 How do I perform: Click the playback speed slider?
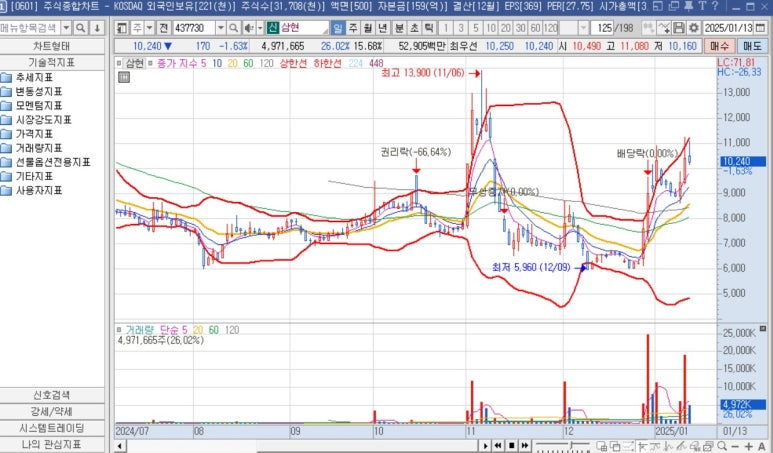click(x=562, y=446)
